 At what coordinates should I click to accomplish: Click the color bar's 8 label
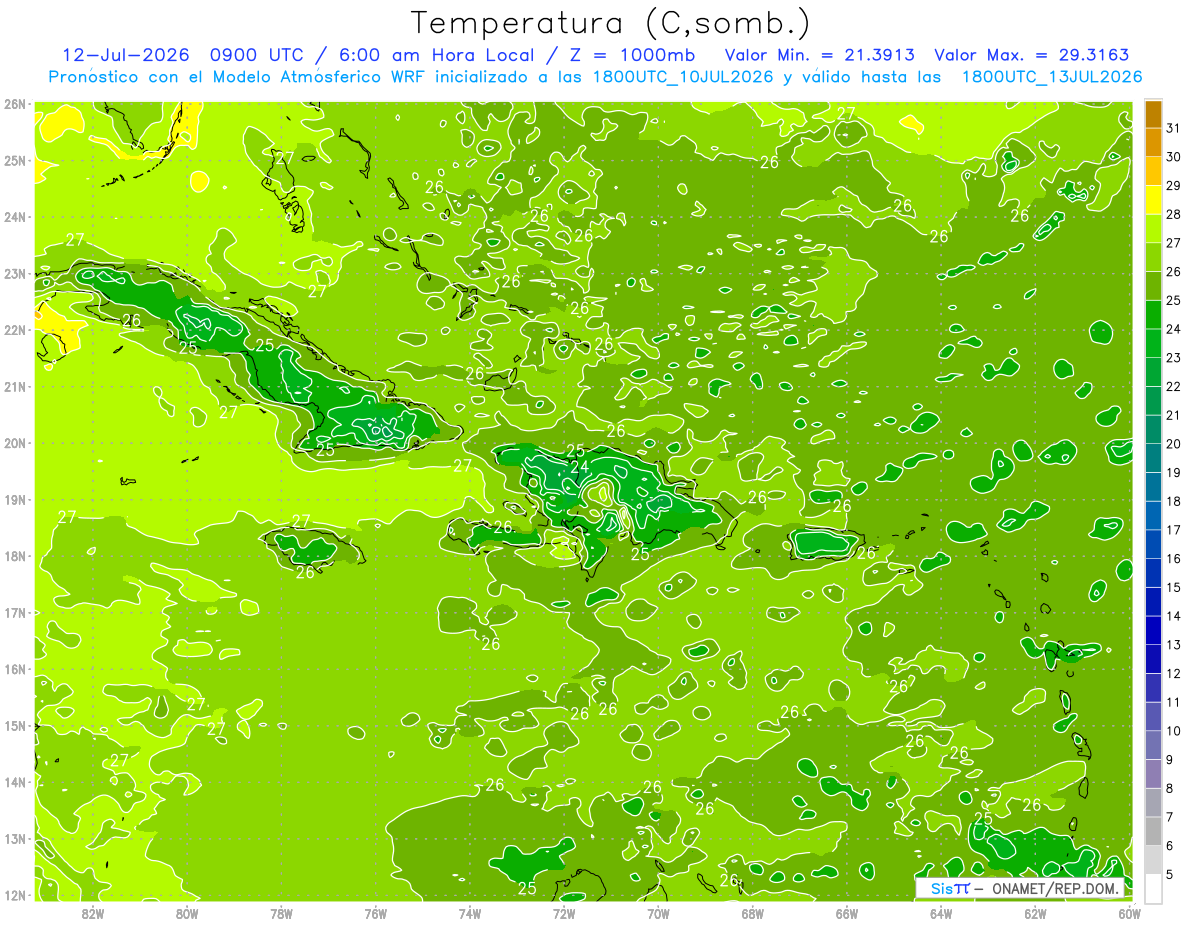tap(1170, 788)
